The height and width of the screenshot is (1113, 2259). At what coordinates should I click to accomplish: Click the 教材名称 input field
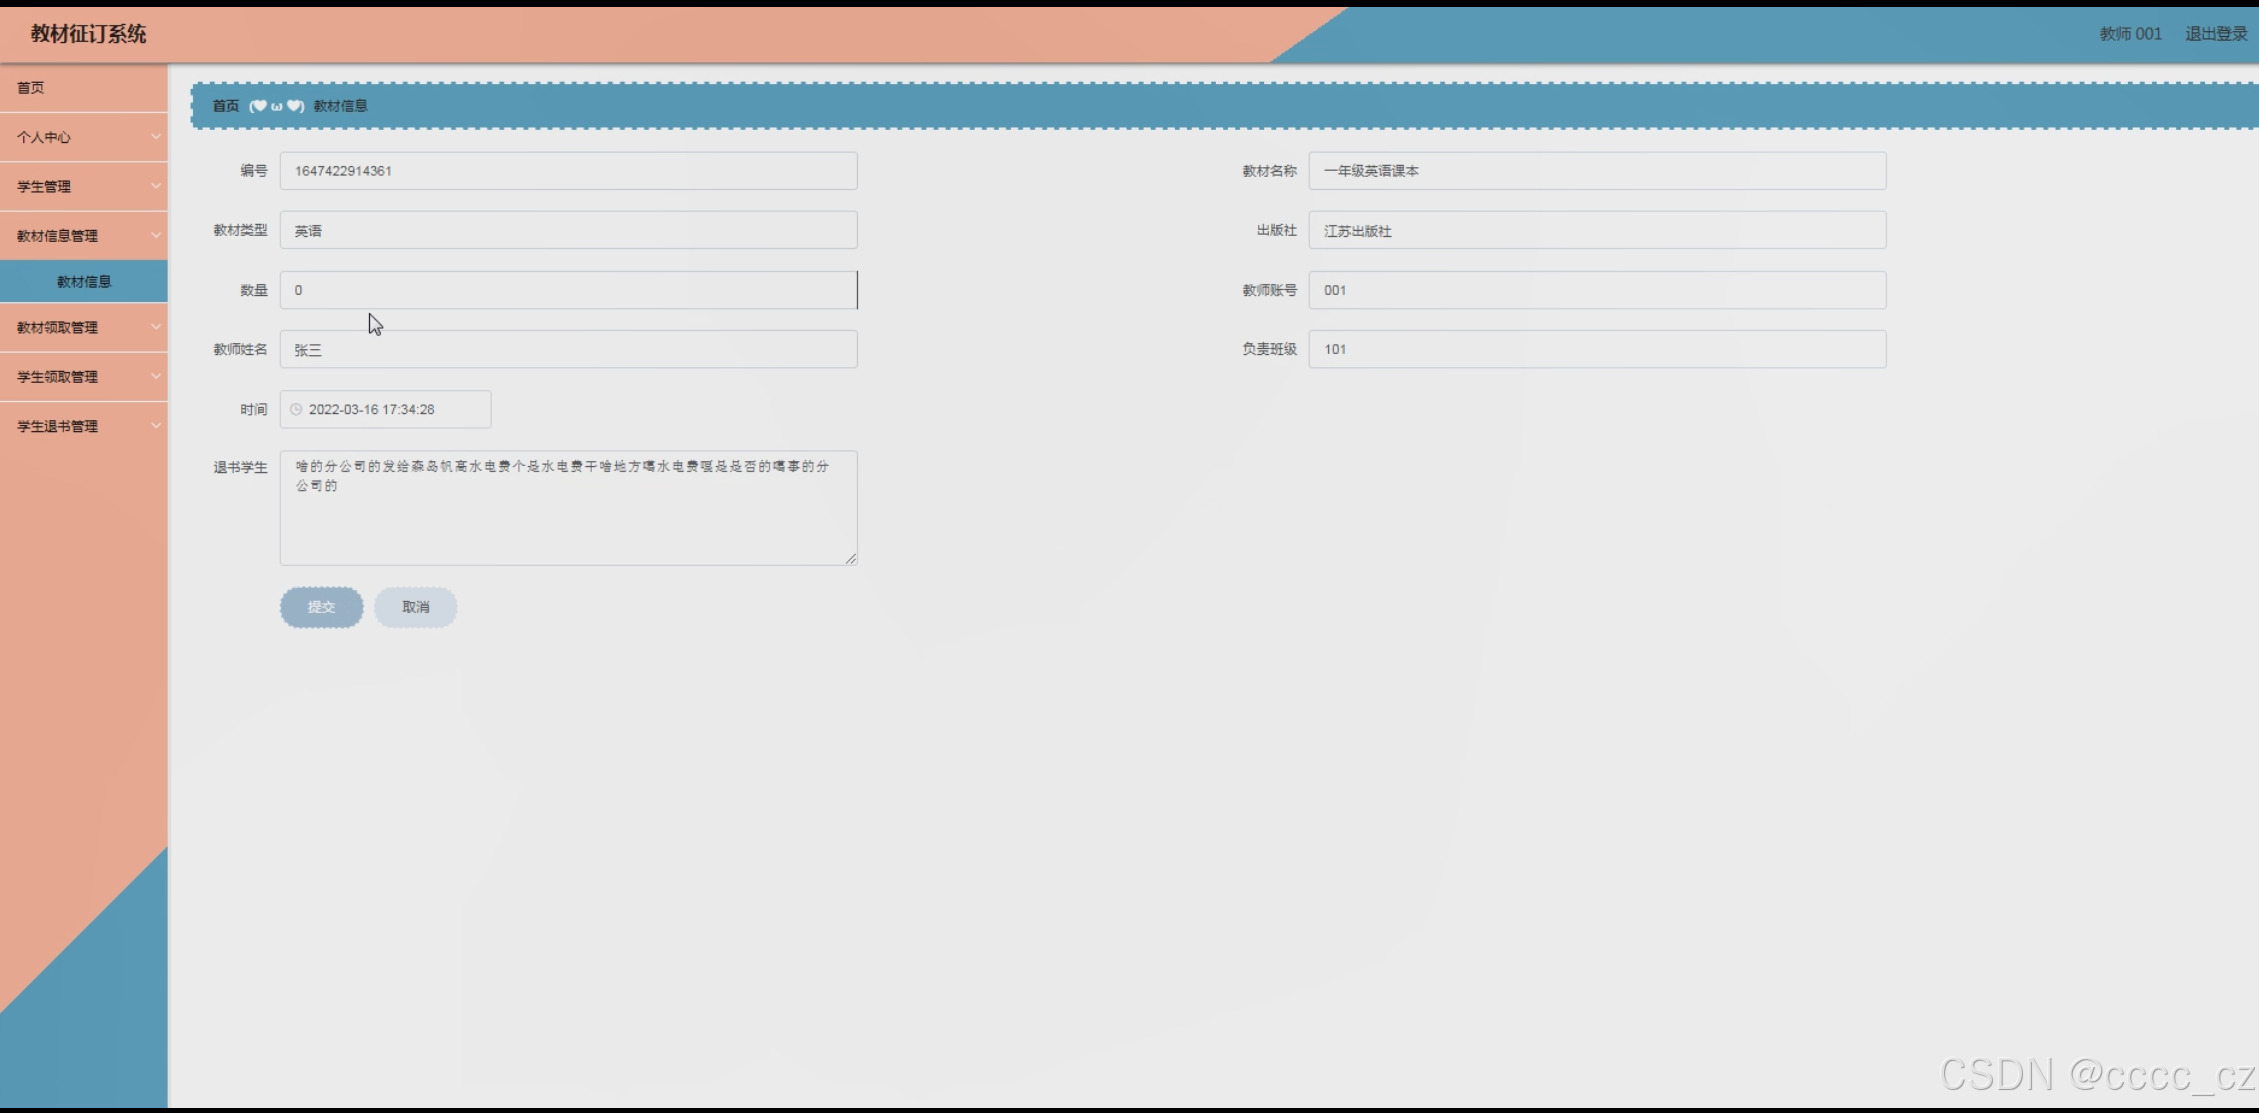click(1596, 171)
